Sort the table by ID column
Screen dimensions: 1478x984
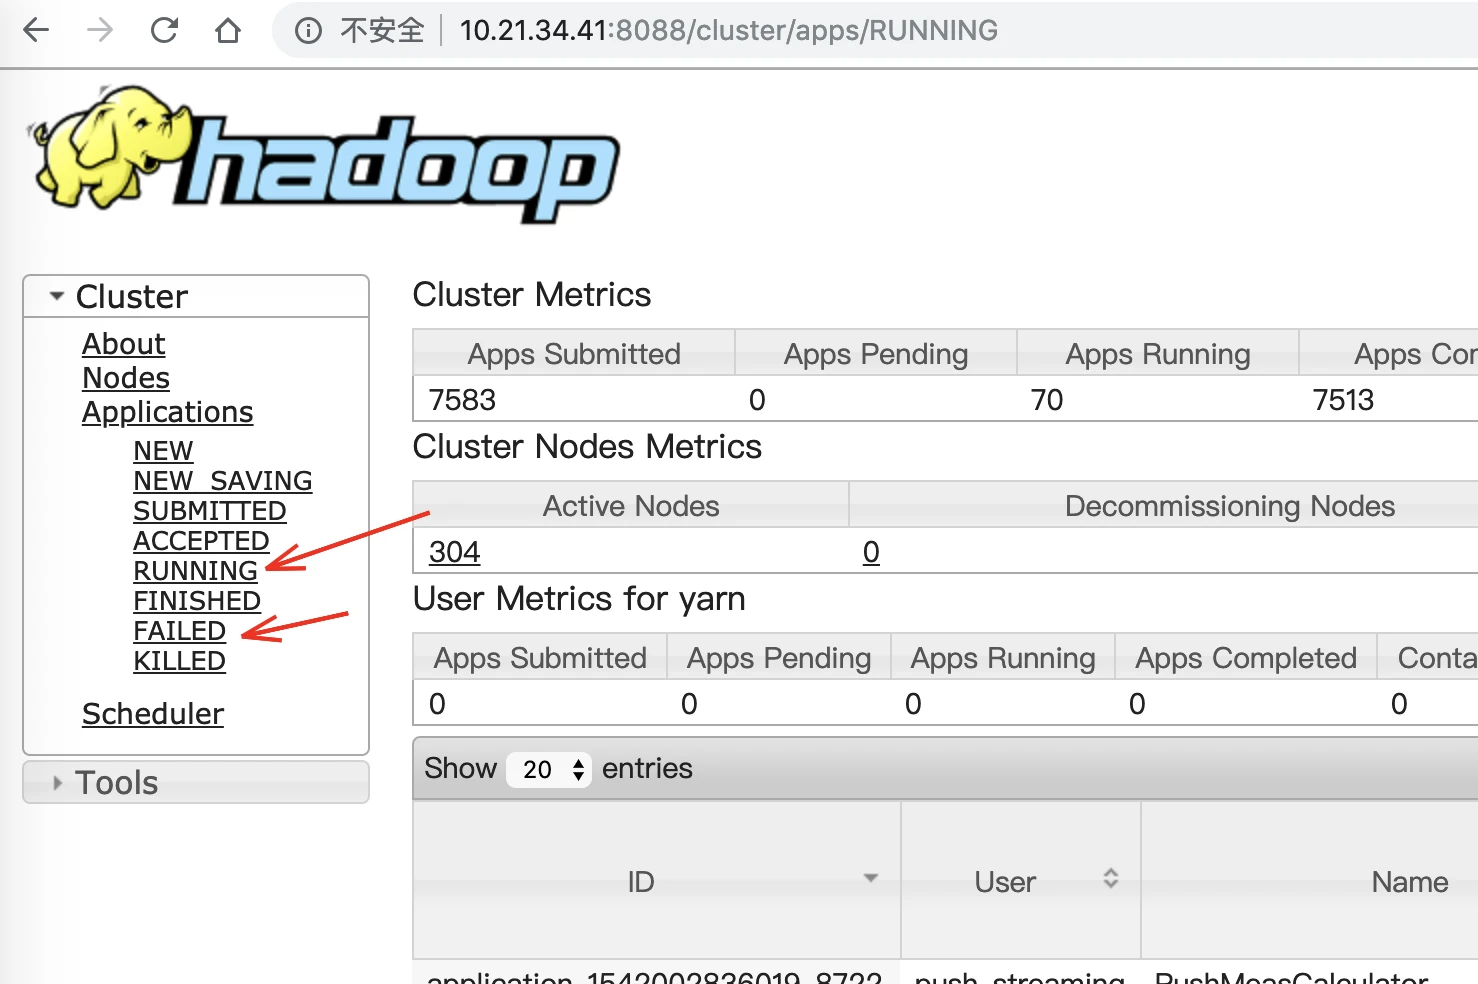657,881
